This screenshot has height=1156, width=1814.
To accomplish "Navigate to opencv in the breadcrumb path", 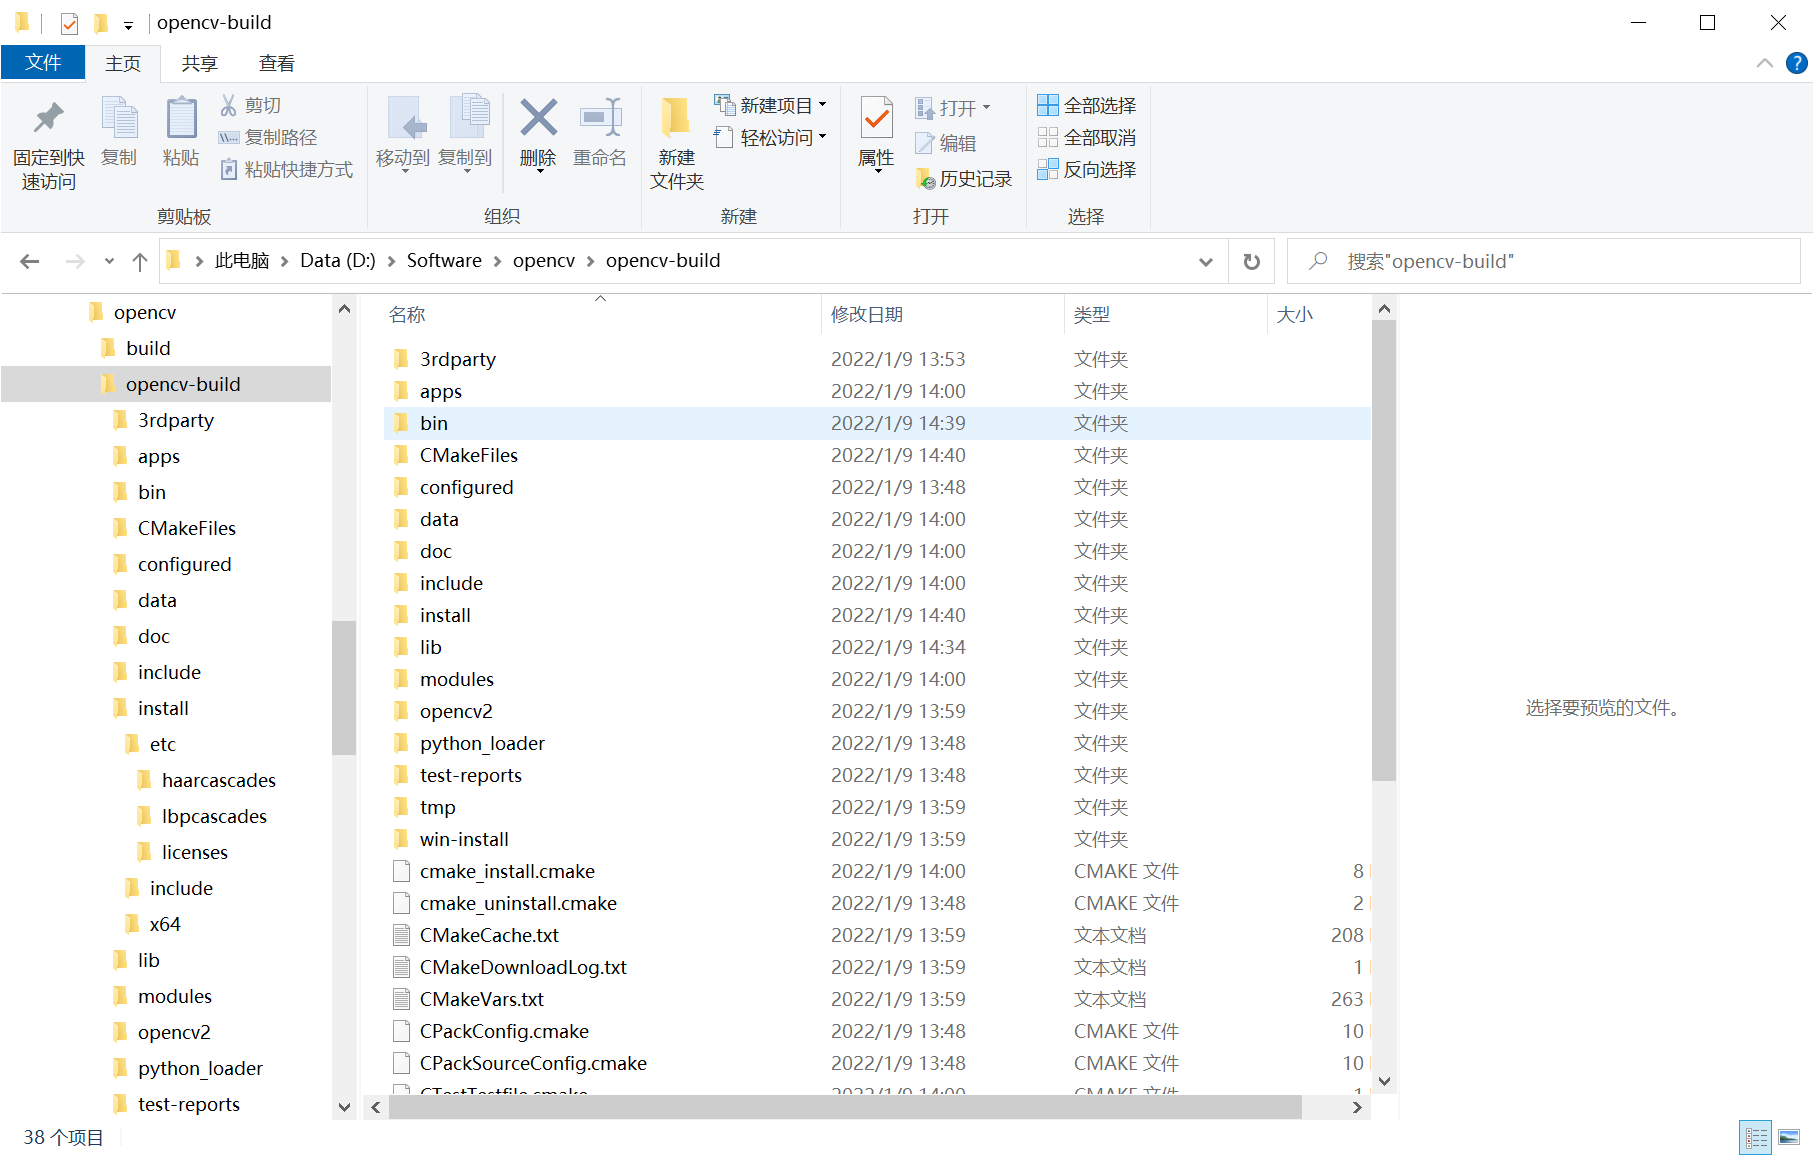I will pyautogui.click(x=544, y=261).
